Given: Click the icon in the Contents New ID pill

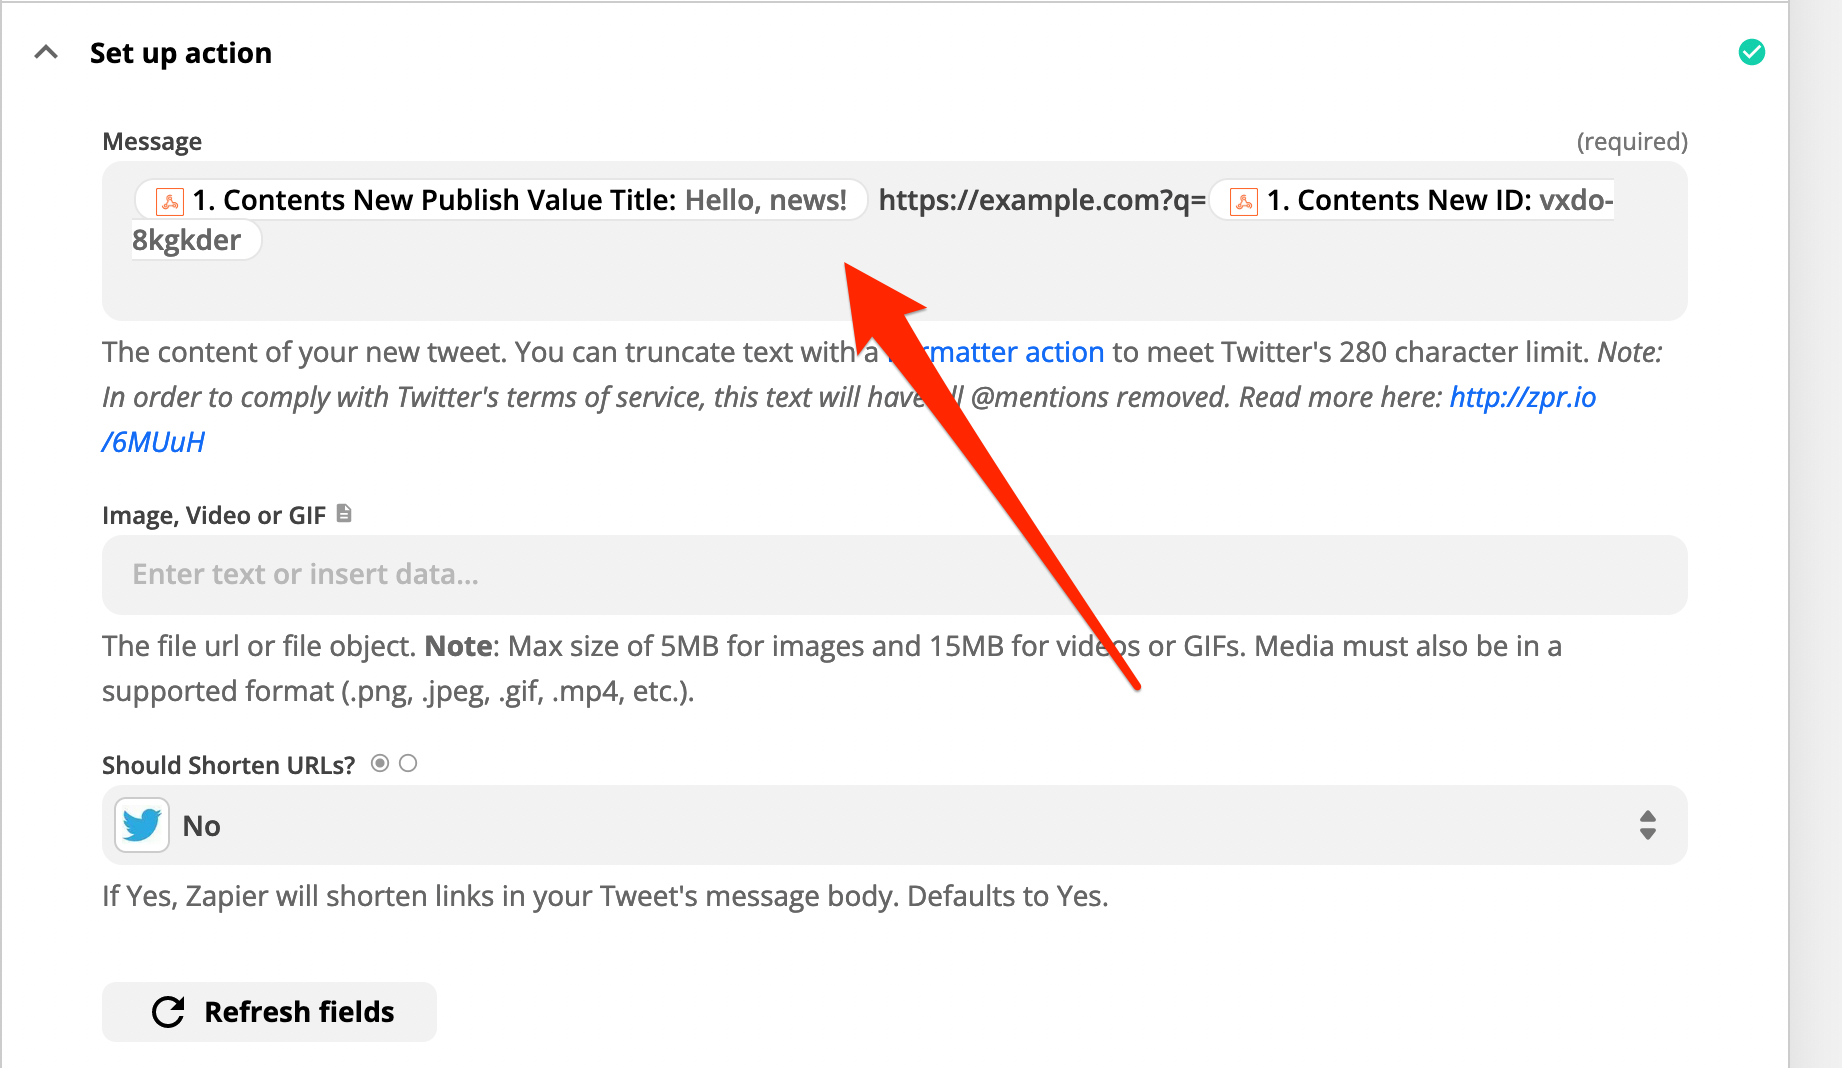Looking at the screenshot, I should click(x=1243, y=202).
